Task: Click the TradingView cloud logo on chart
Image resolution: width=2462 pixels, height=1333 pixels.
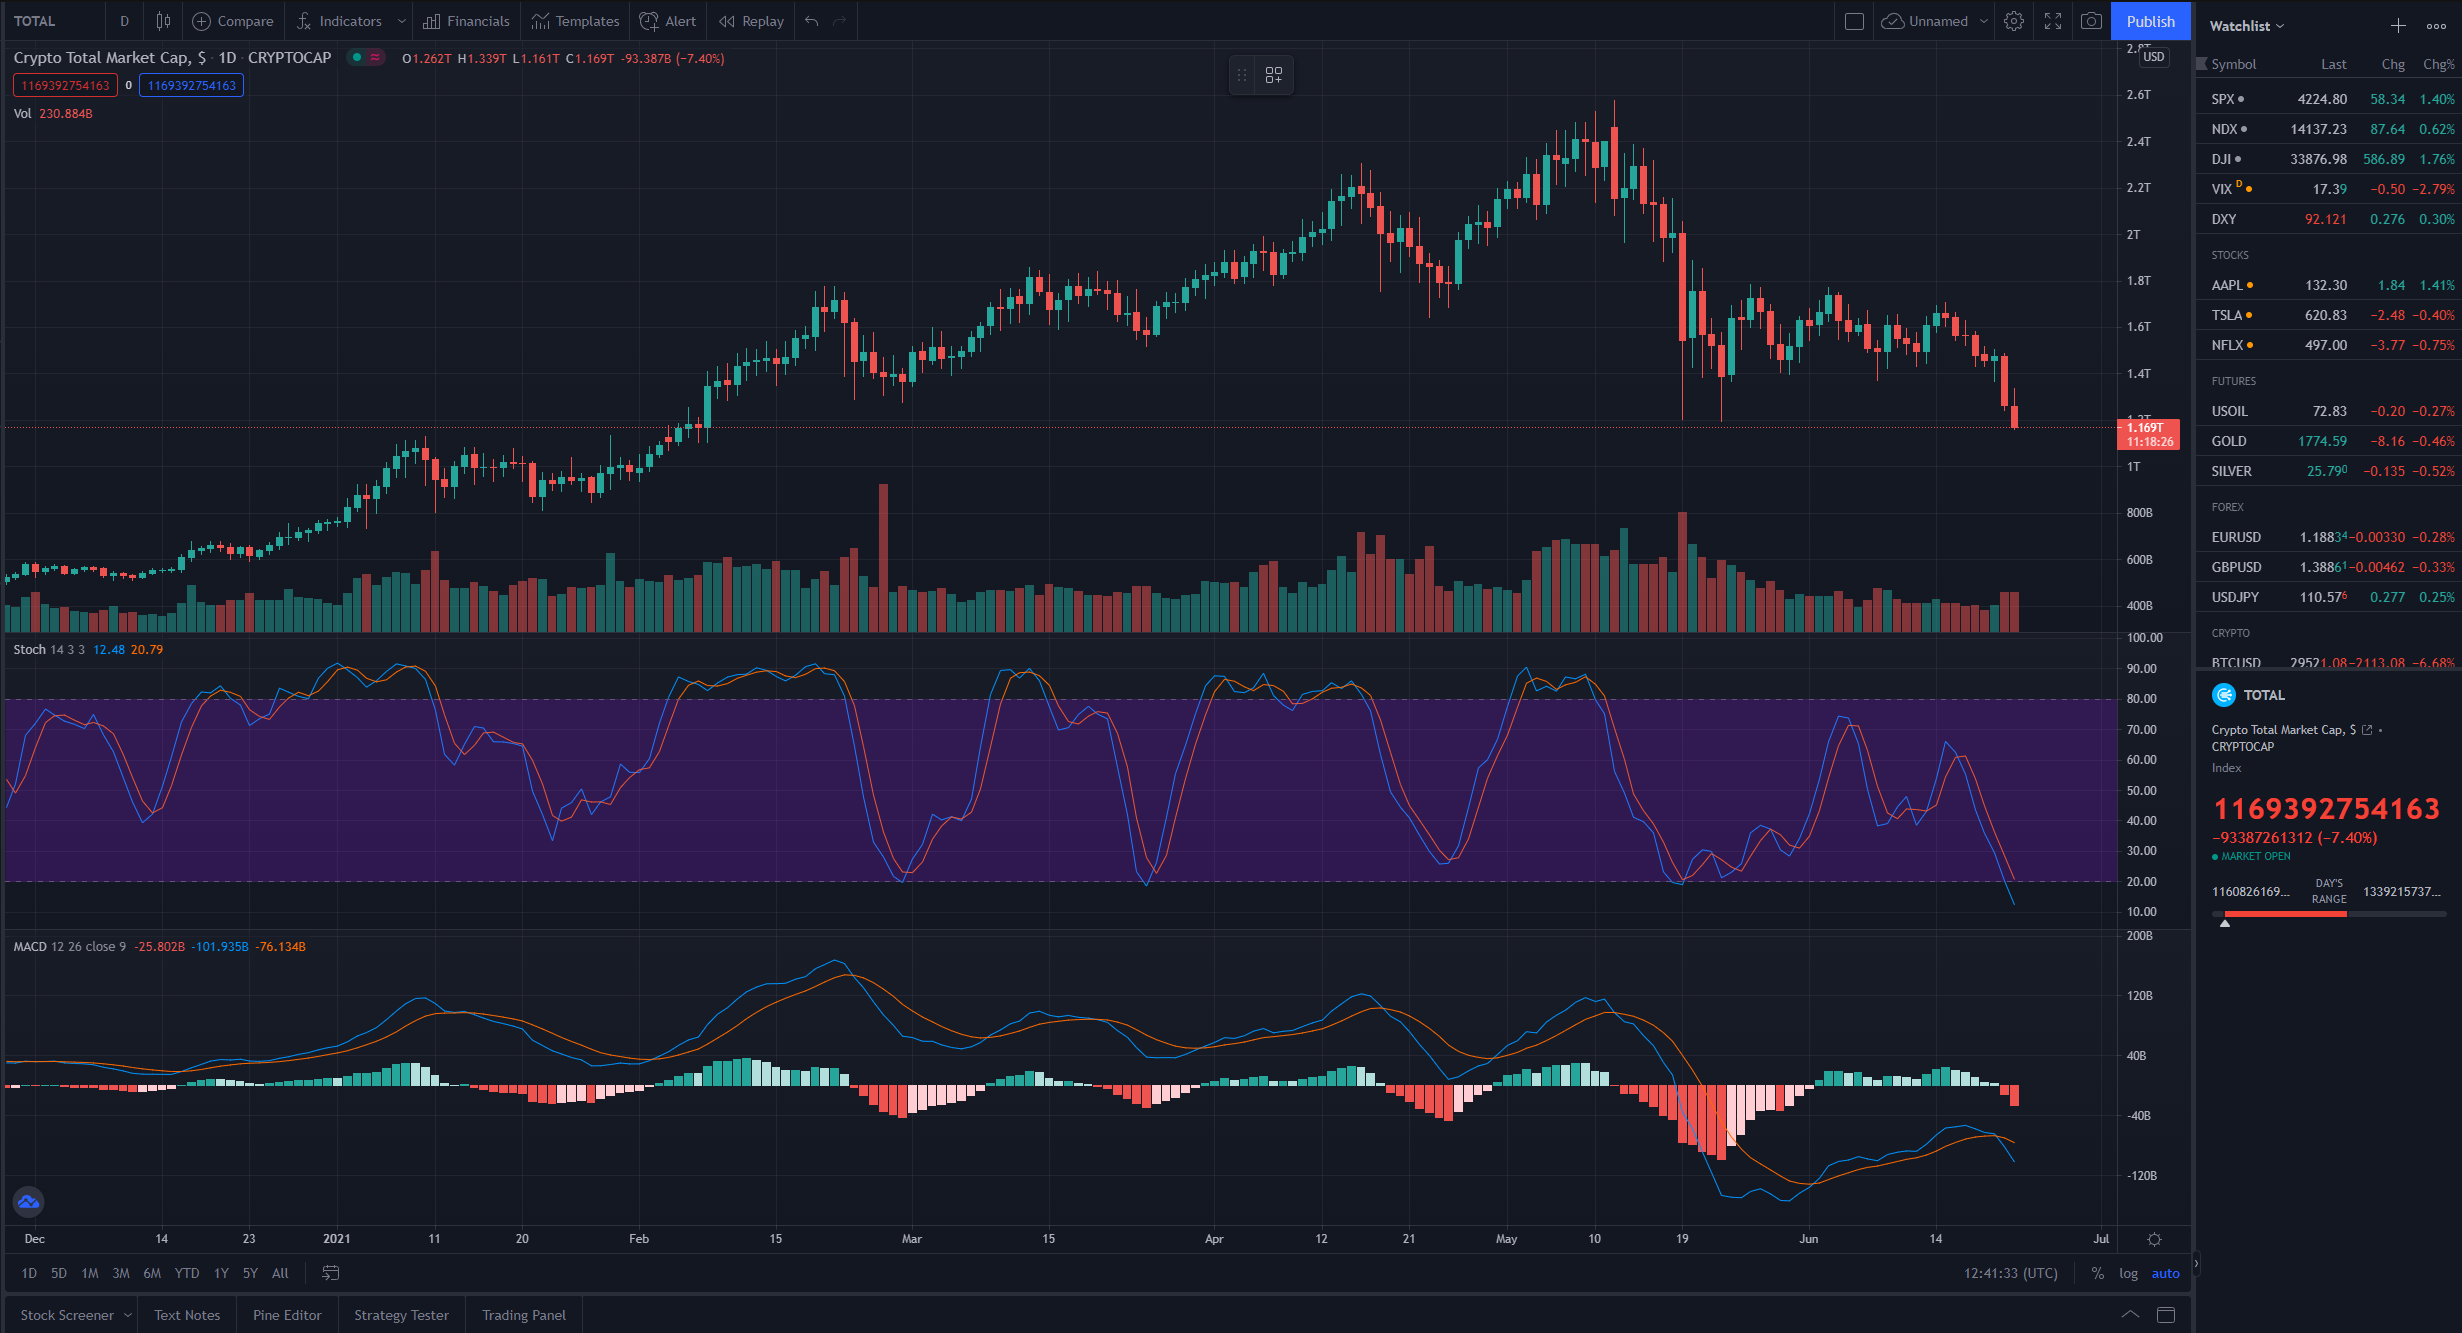Action: click(28, 1202)
